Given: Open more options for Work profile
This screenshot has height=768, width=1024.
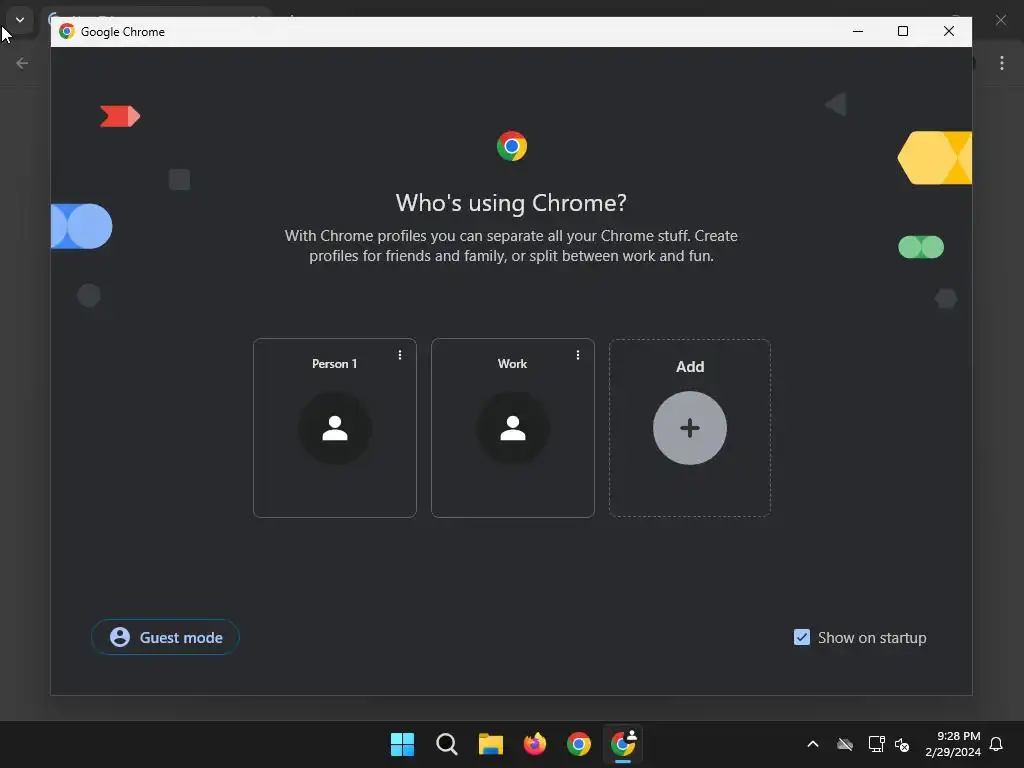Looking at the screenshot, I should [x=577, y=355].
